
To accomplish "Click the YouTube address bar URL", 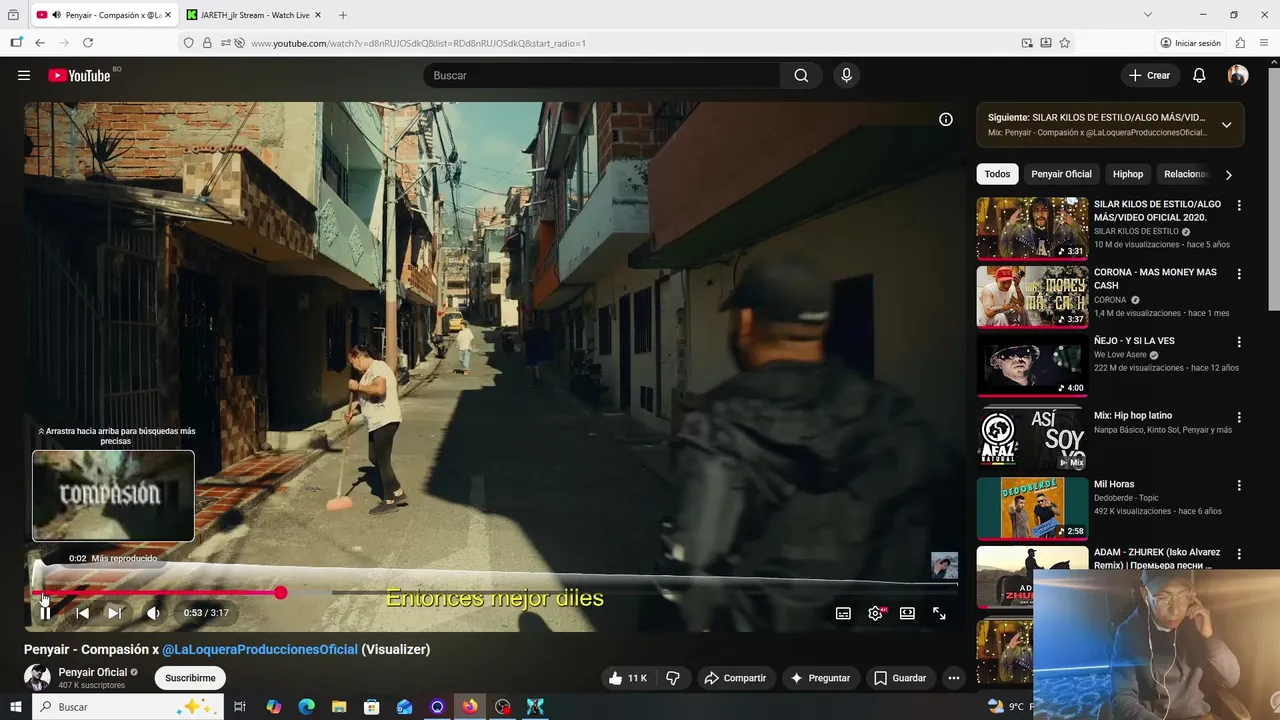I will 418,43.
